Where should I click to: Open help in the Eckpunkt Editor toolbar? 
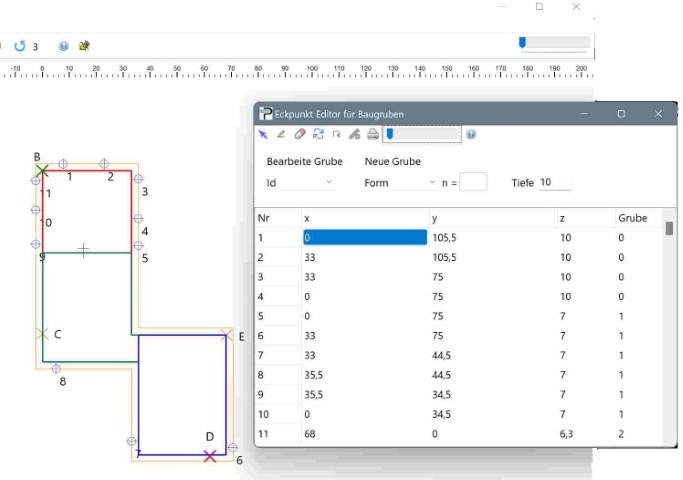pyautogui.click(x=470, y=134)
